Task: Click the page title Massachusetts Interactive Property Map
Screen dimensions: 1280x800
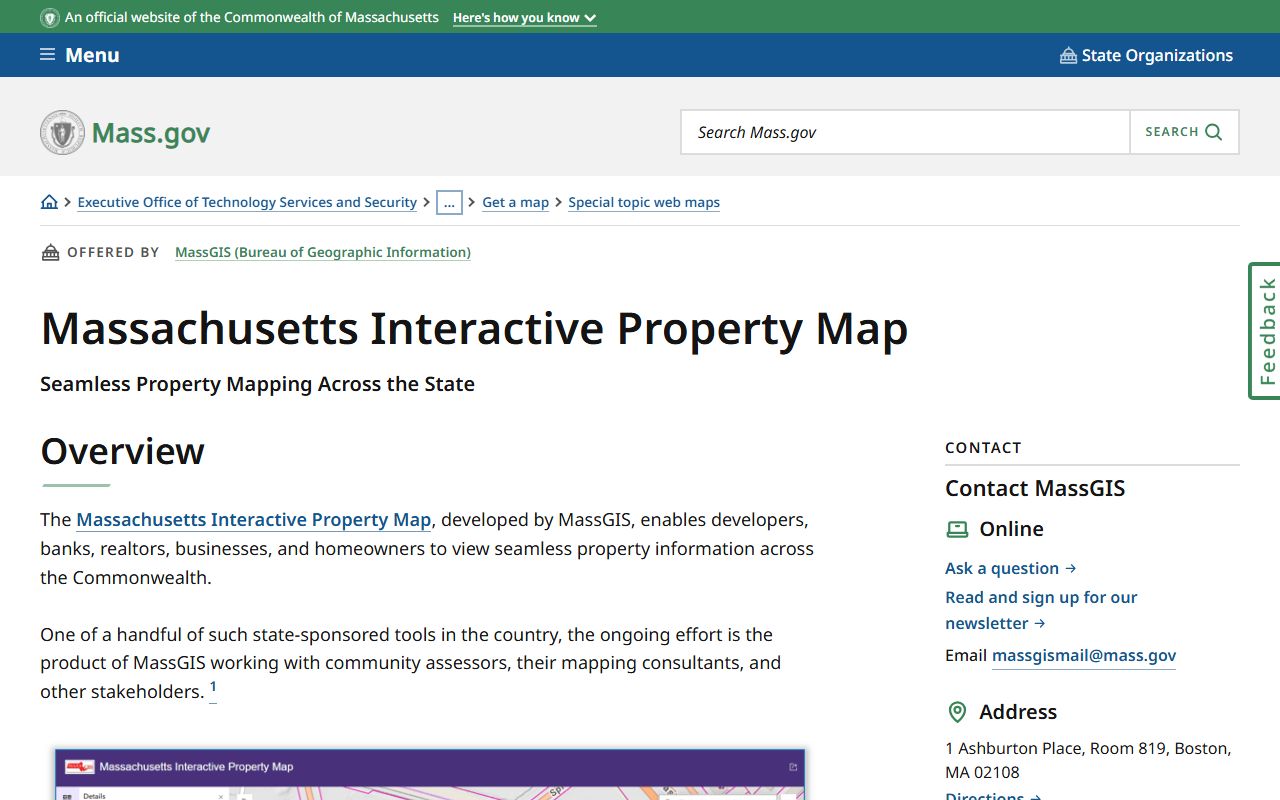Action: [474, 328]
